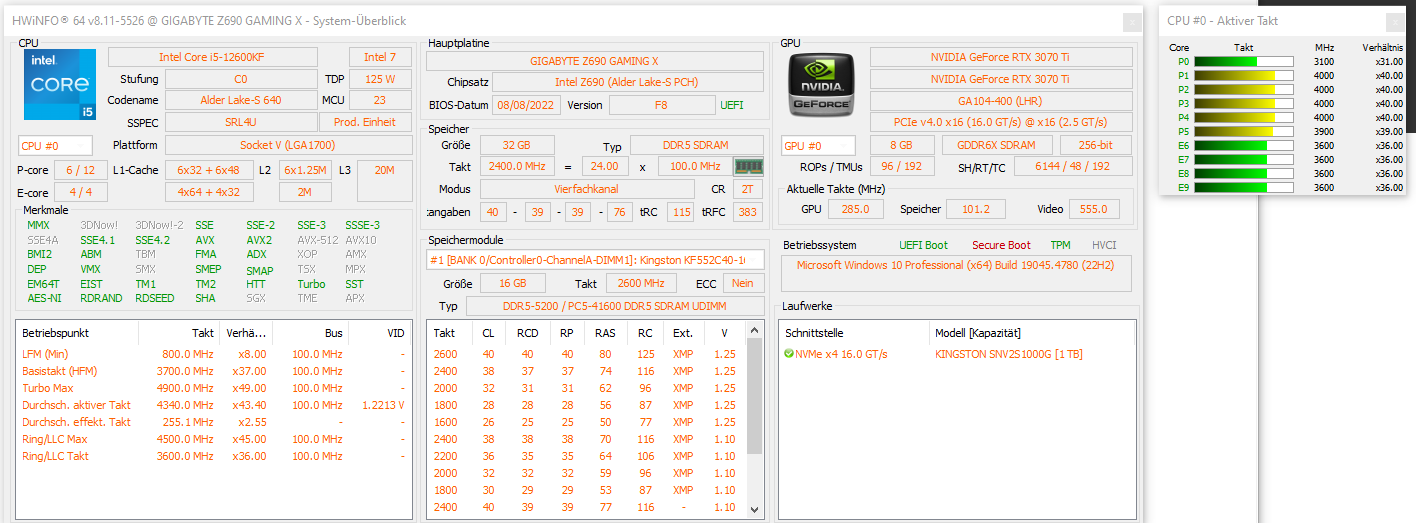Click the RAS column header

pyautogui.click(x=605, y=332)
